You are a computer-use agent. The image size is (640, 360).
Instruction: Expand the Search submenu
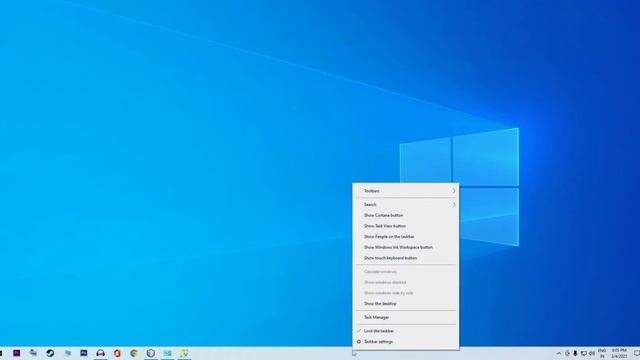[406, 204]
